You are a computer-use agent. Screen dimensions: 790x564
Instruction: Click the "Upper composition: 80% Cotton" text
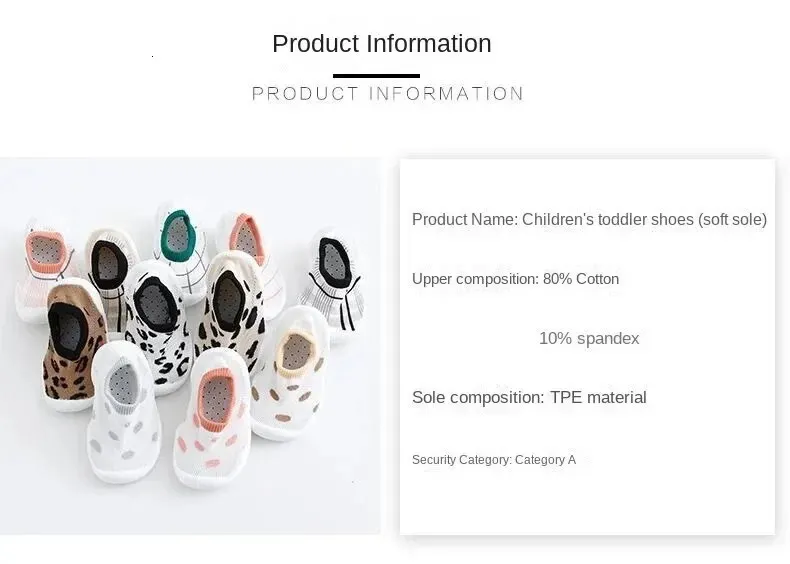point(515,279)
